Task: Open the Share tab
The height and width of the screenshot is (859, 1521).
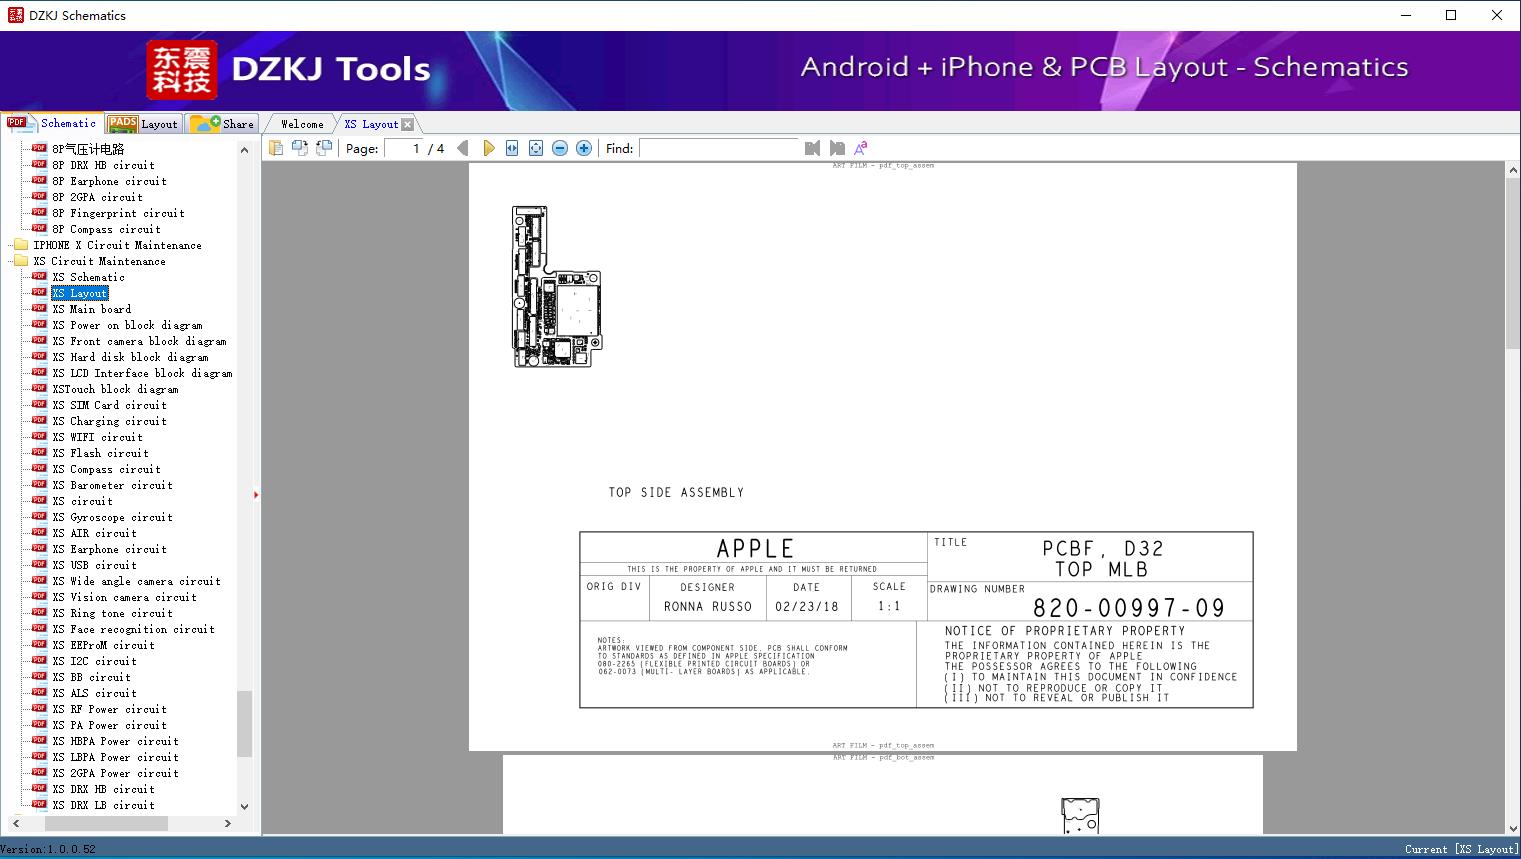Action: (x=222, y=124)
